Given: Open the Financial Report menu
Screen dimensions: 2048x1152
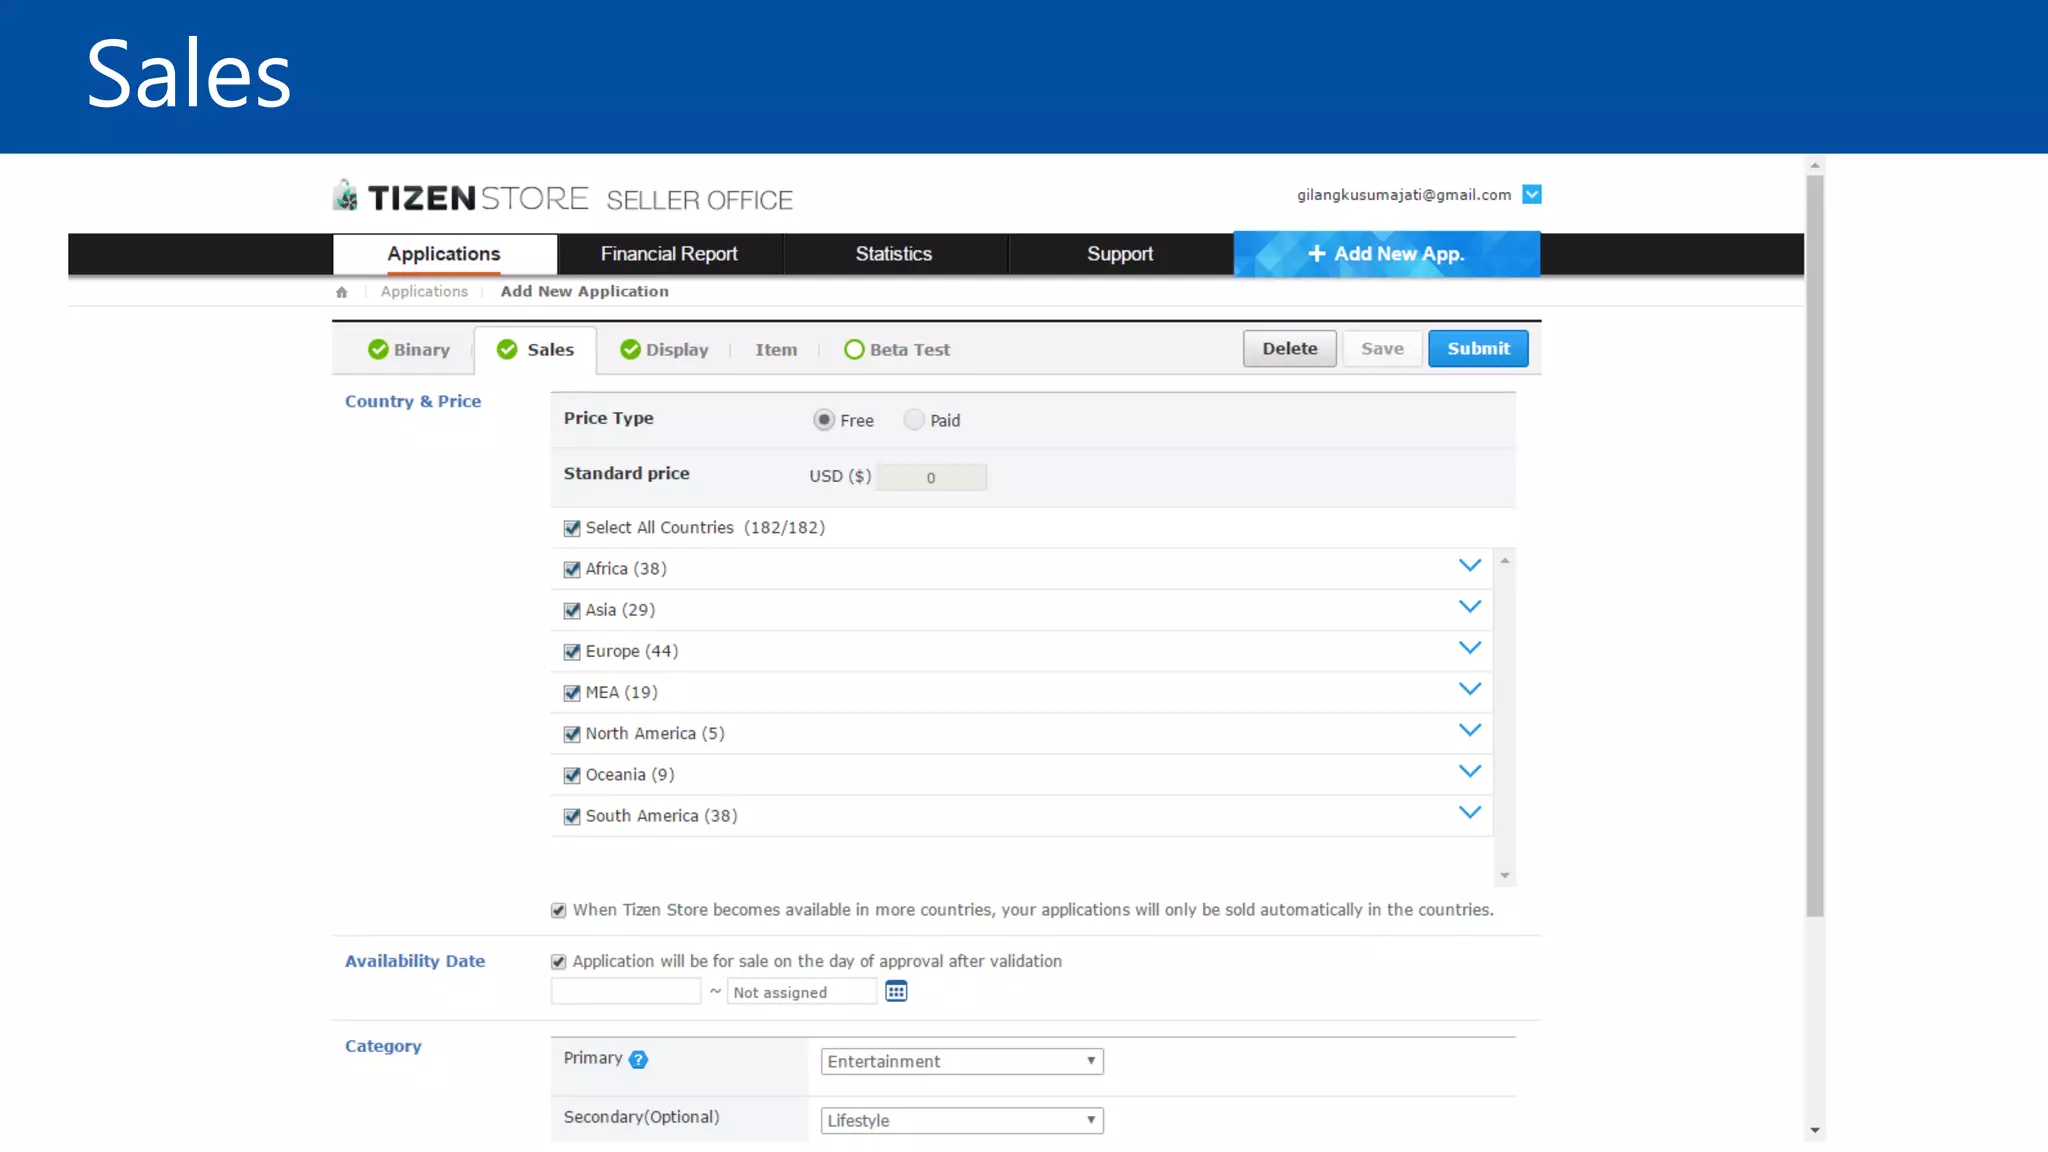Looking at the screenshot, I should (x=669, y=254).
